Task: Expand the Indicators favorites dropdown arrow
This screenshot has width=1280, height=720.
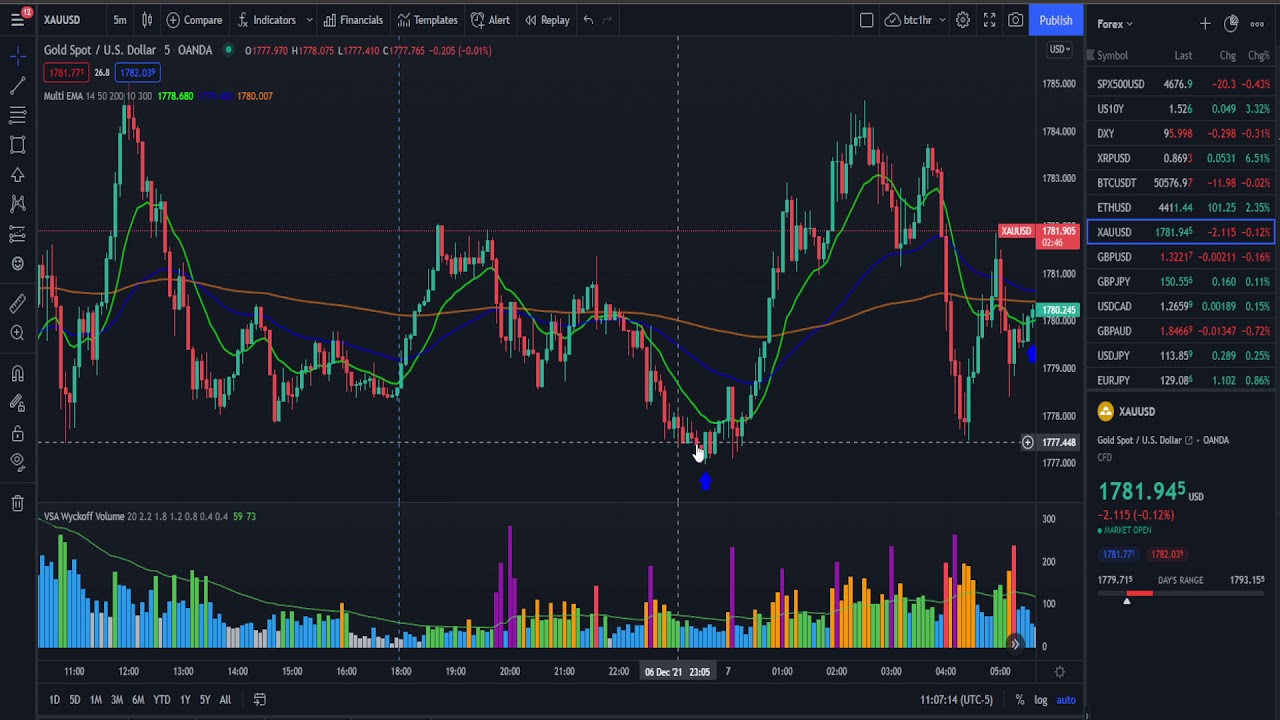Action: (309, 20)
